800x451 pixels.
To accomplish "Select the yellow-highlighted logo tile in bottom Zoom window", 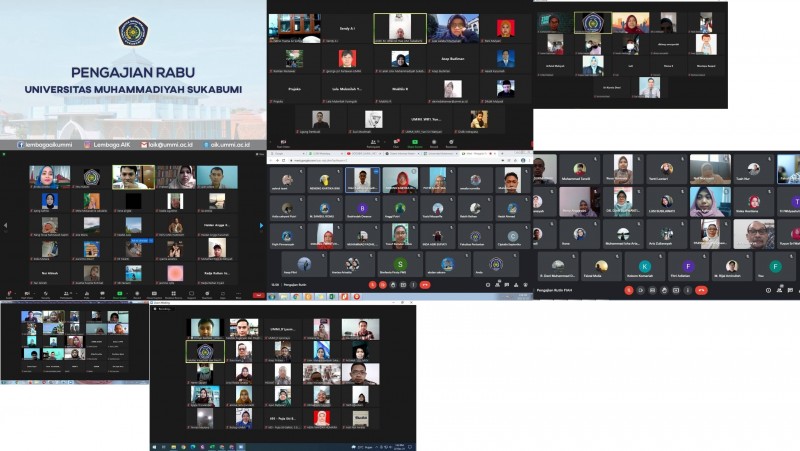I will tap(206, 351).
